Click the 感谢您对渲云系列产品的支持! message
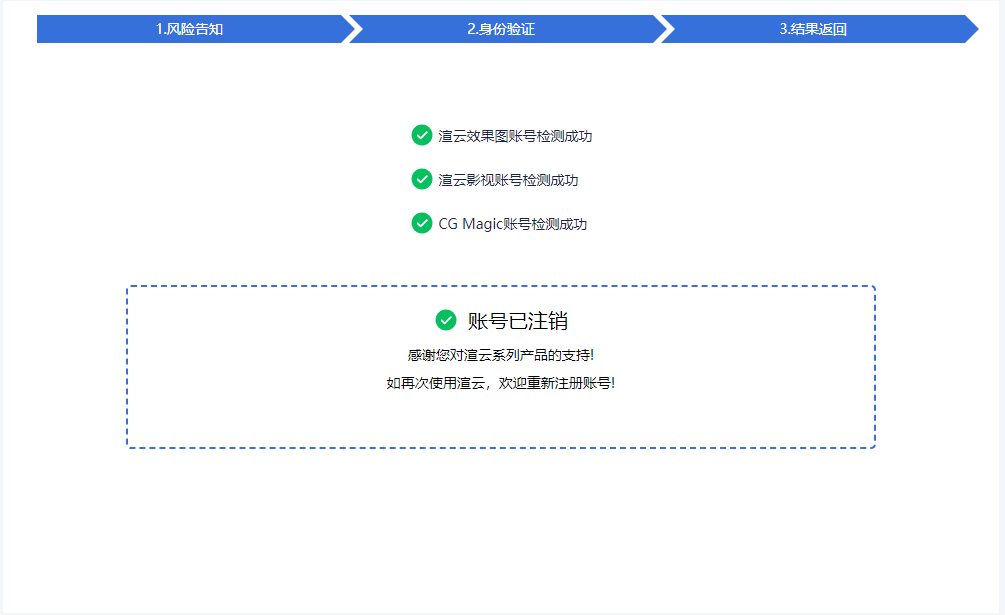This screenshot has height=615, width=1005. pos(501,355)
